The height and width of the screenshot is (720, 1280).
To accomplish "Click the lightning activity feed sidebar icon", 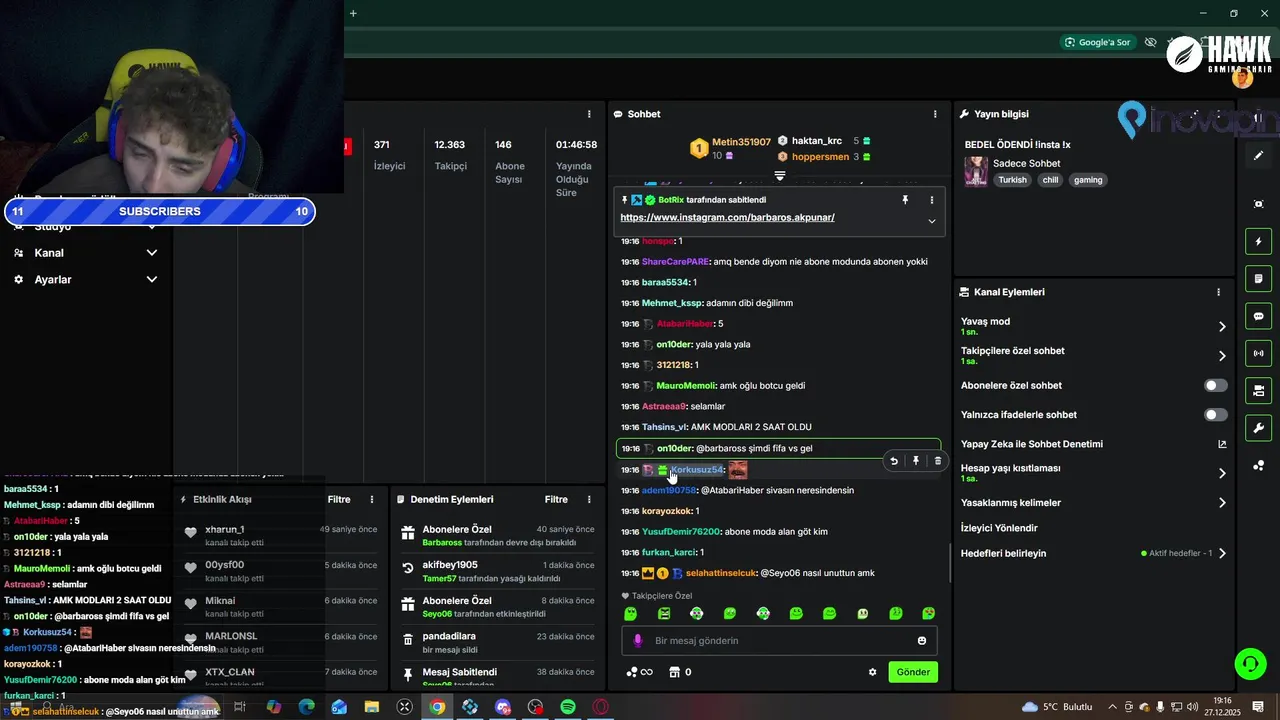I will pos(1258,241).
